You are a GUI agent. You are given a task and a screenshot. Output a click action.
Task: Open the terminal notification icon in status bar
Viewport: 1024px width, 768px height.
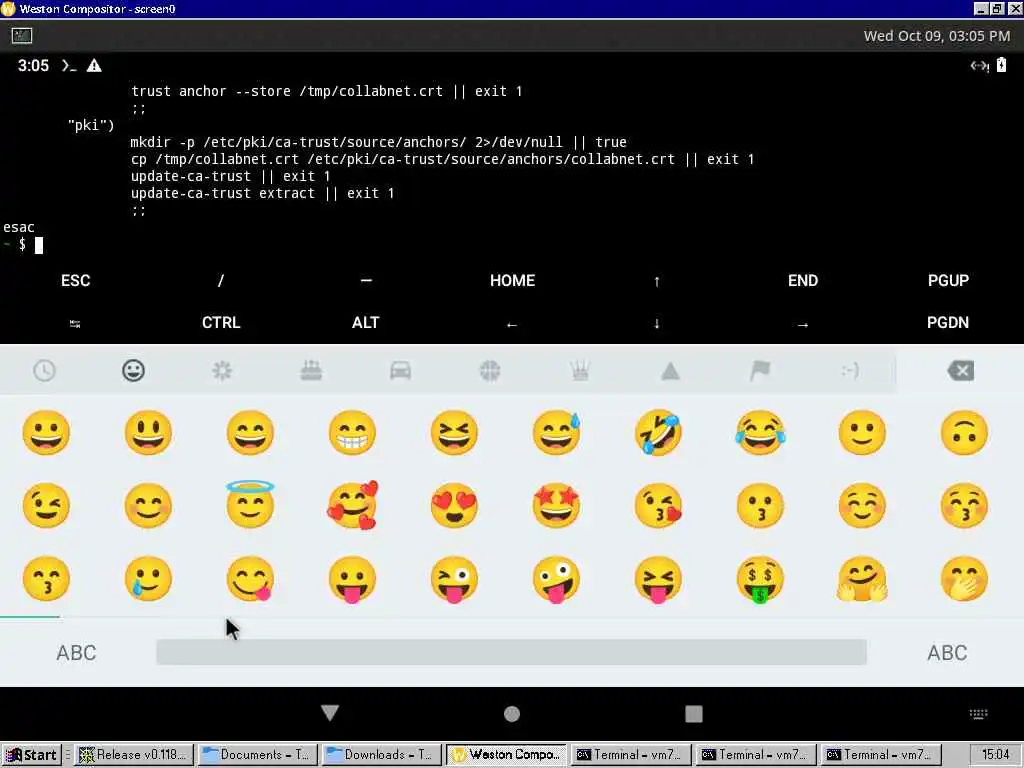pyautogui.click(x=69, y=65)
